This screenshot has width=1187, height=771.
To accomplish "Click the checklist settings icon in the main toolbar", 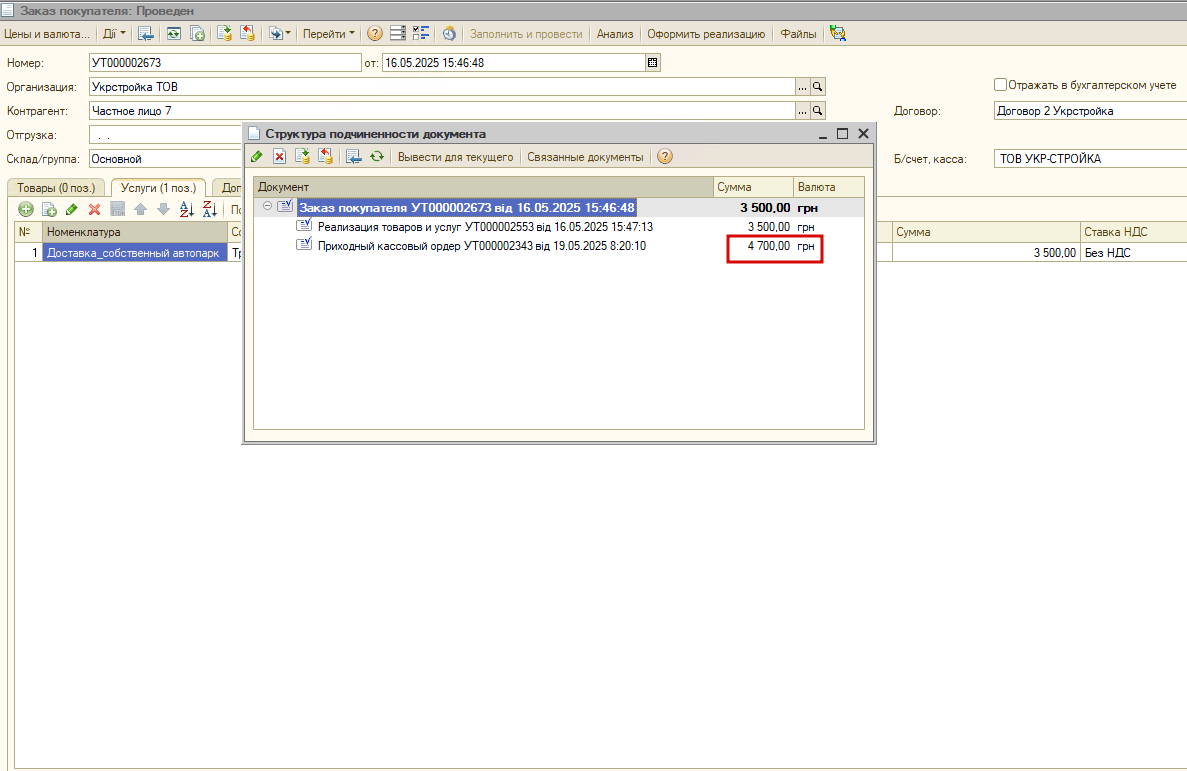I will [x=421, y=34].
